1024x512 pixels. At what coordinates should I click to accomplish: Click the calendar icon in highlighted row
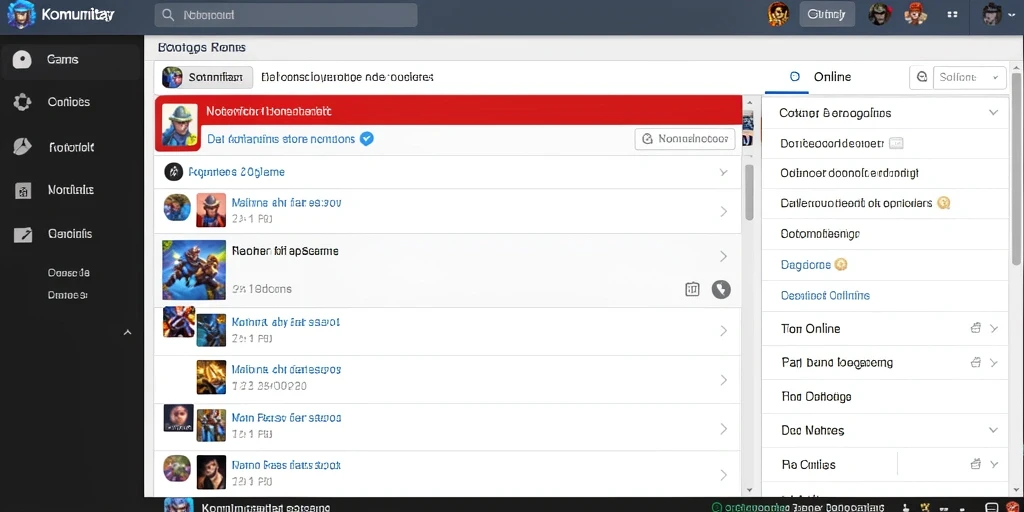[x=692, y=289]
